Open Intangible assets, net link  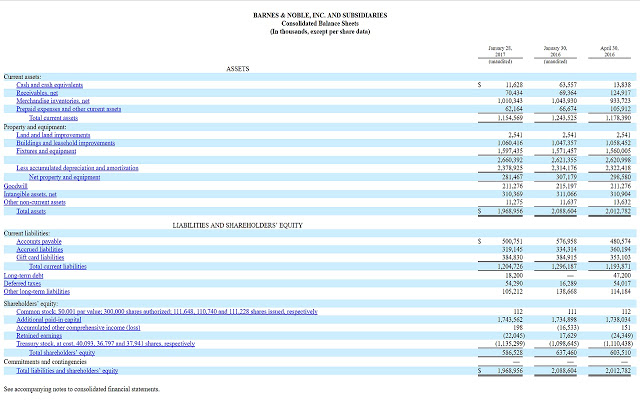click(30, 194)
